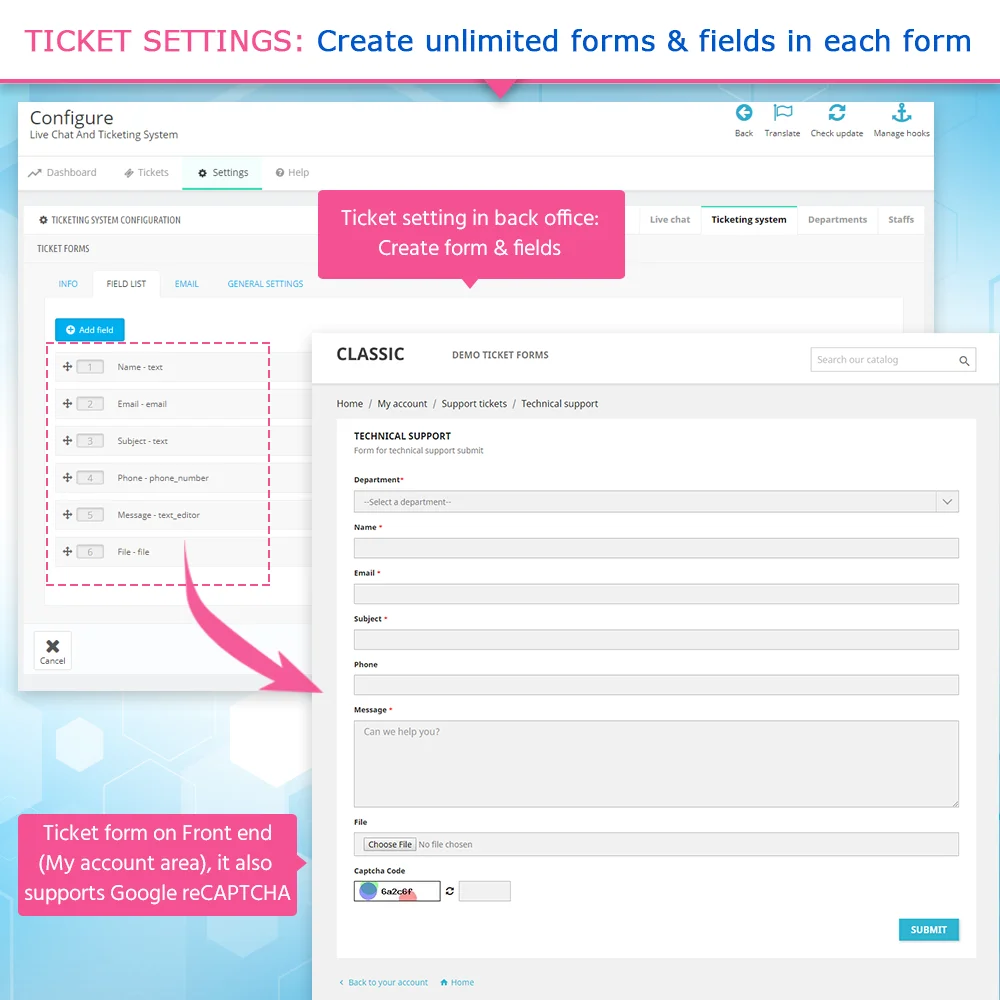Switch to the GENERAL SETTINGS tab
This screenshot has width=1000, height=1000.
(265, 283)
